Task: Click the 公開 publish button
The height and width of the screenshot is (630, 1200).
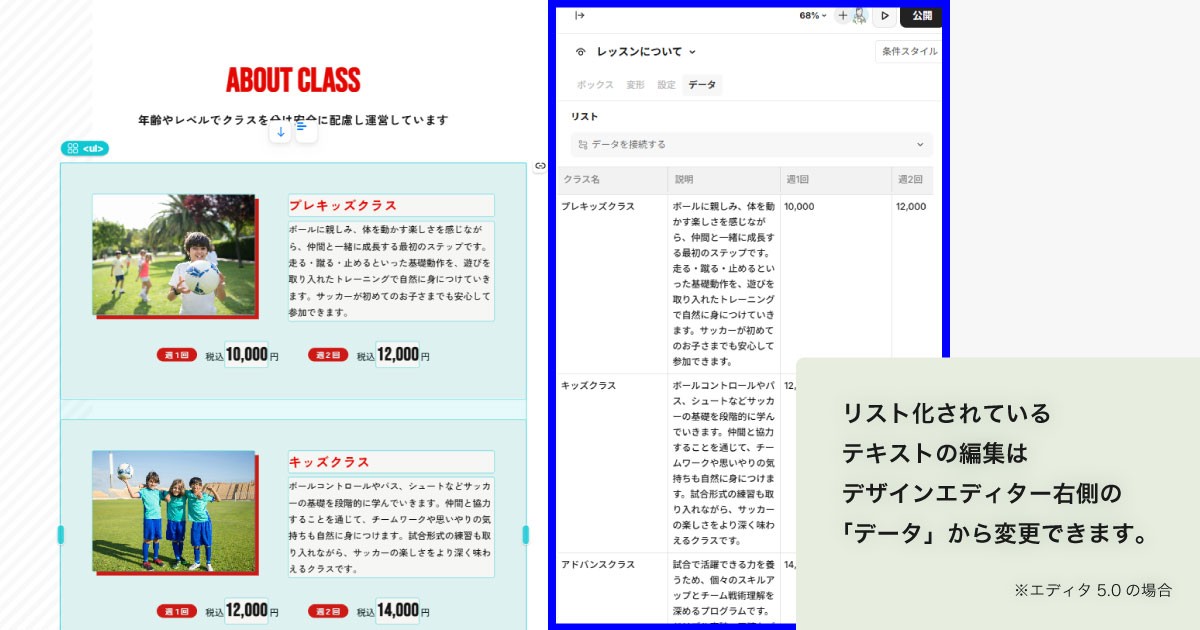Action: (x=920, y=16)
